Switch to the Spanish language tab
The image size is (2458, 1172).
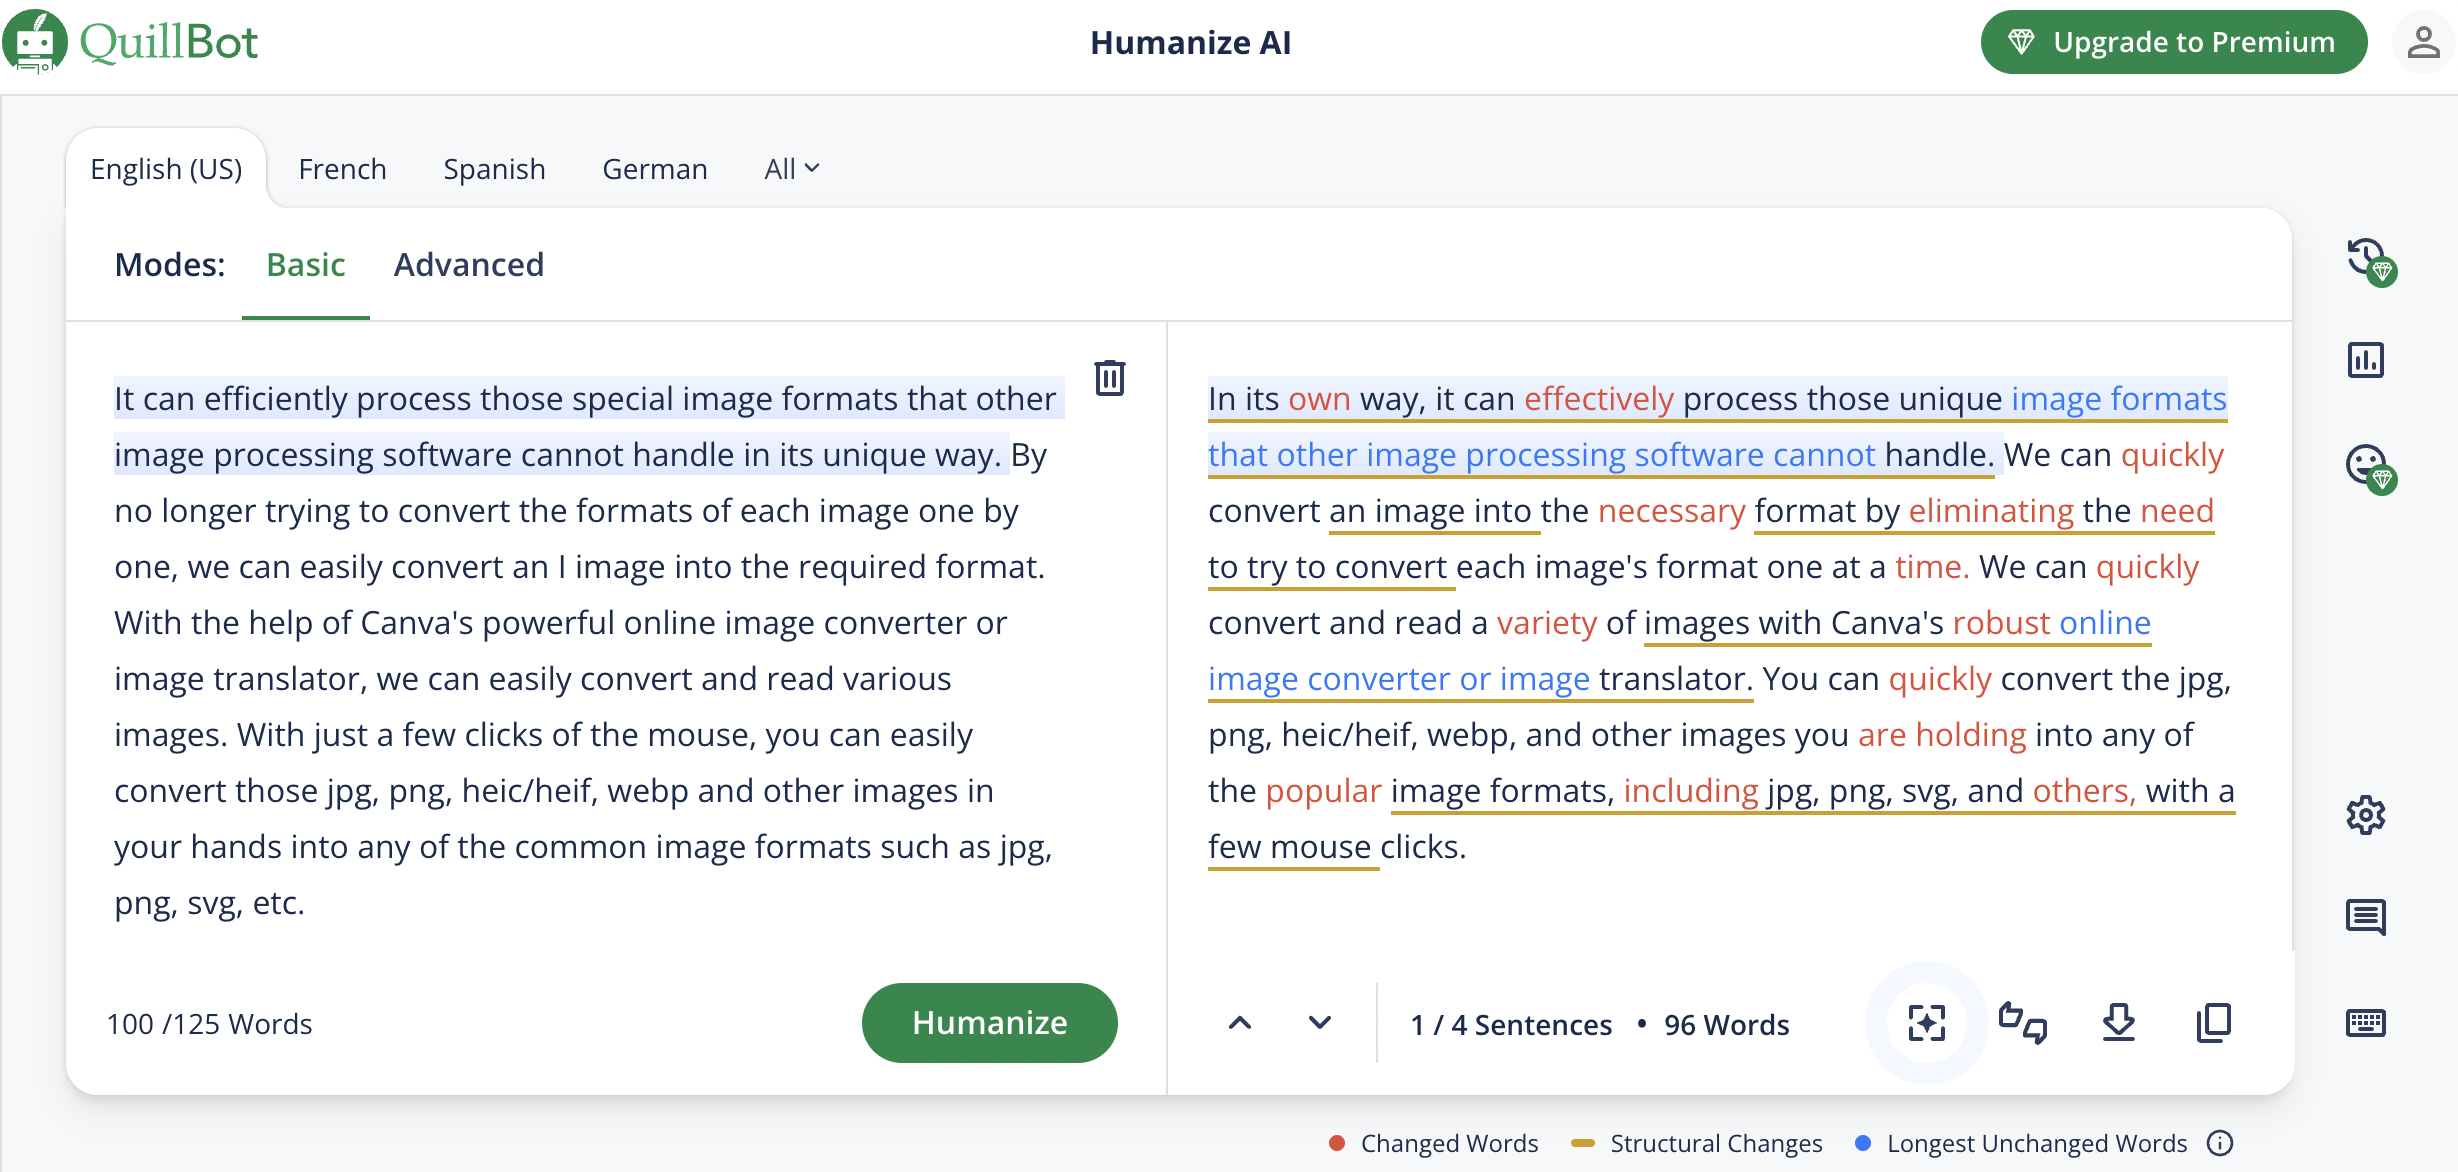point(494,169)
